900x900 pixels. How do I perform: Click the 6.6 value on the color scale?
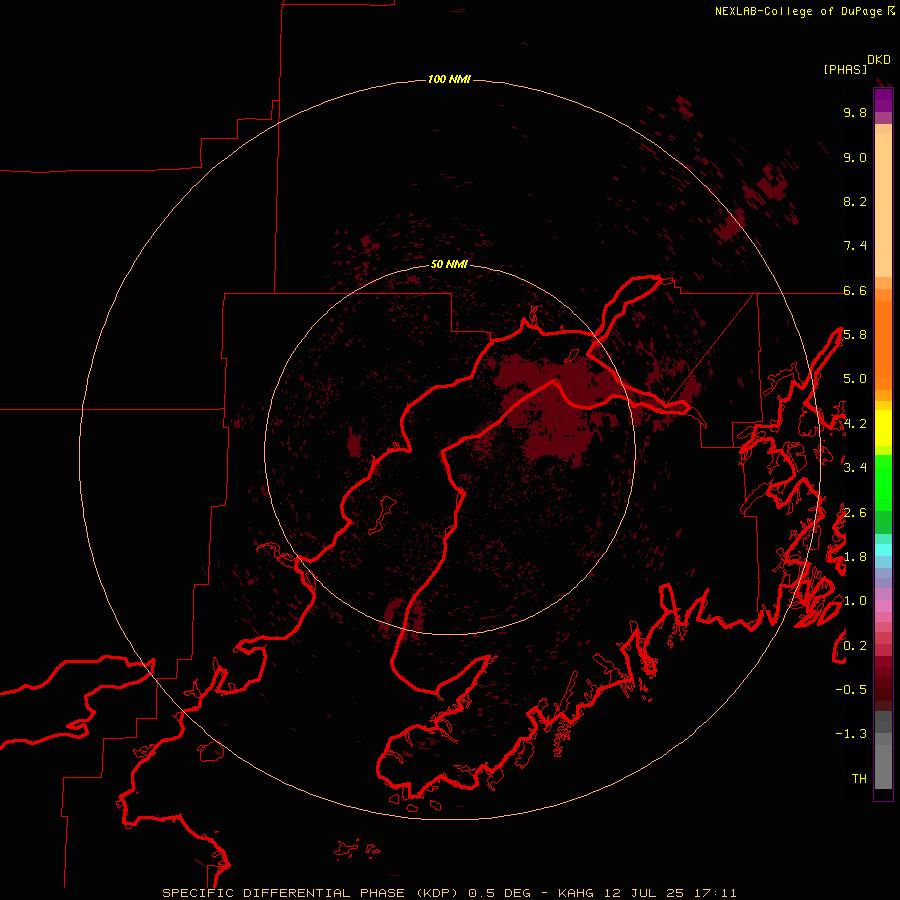[x=855, y=290]
